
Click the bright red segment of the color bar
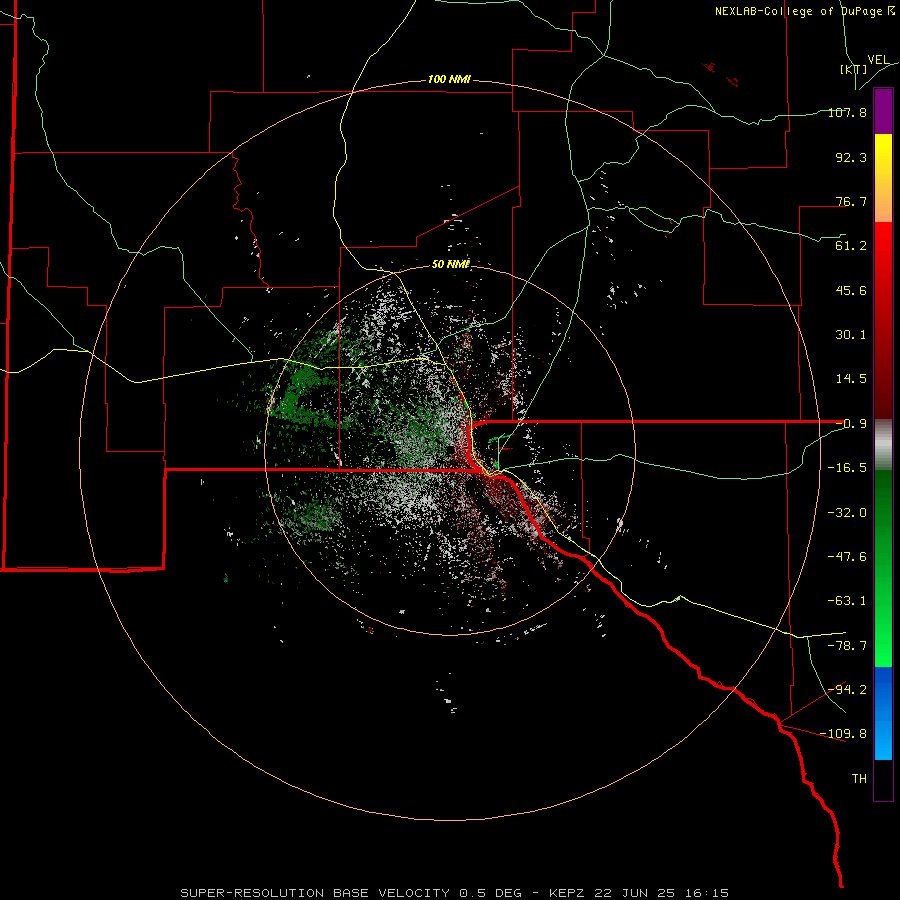pyautogui.click(x=883, y=246)
